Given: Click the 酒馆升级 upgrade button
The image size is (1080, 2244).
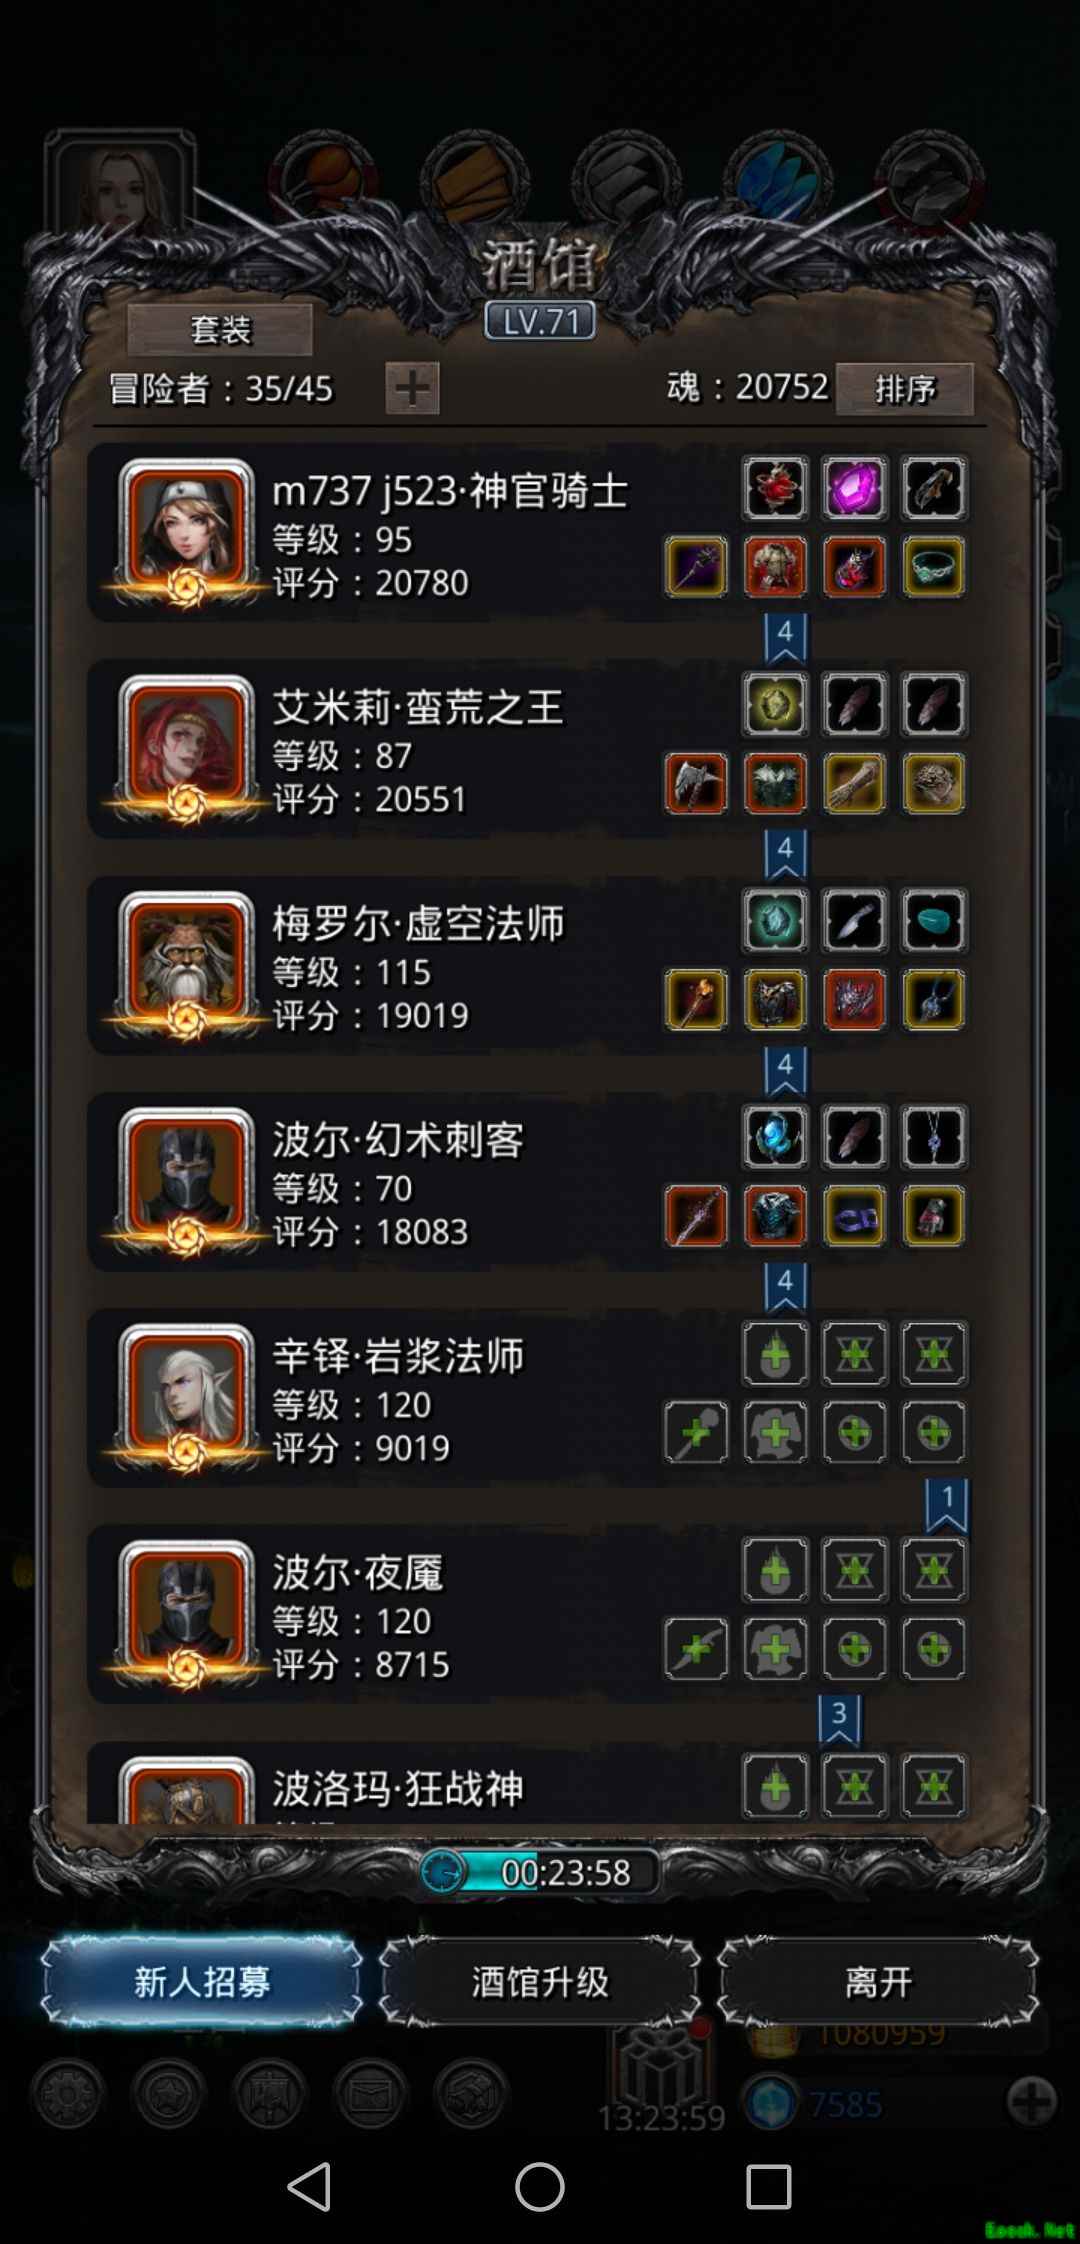Looking at the screenshot, I should click(540, 1981).
